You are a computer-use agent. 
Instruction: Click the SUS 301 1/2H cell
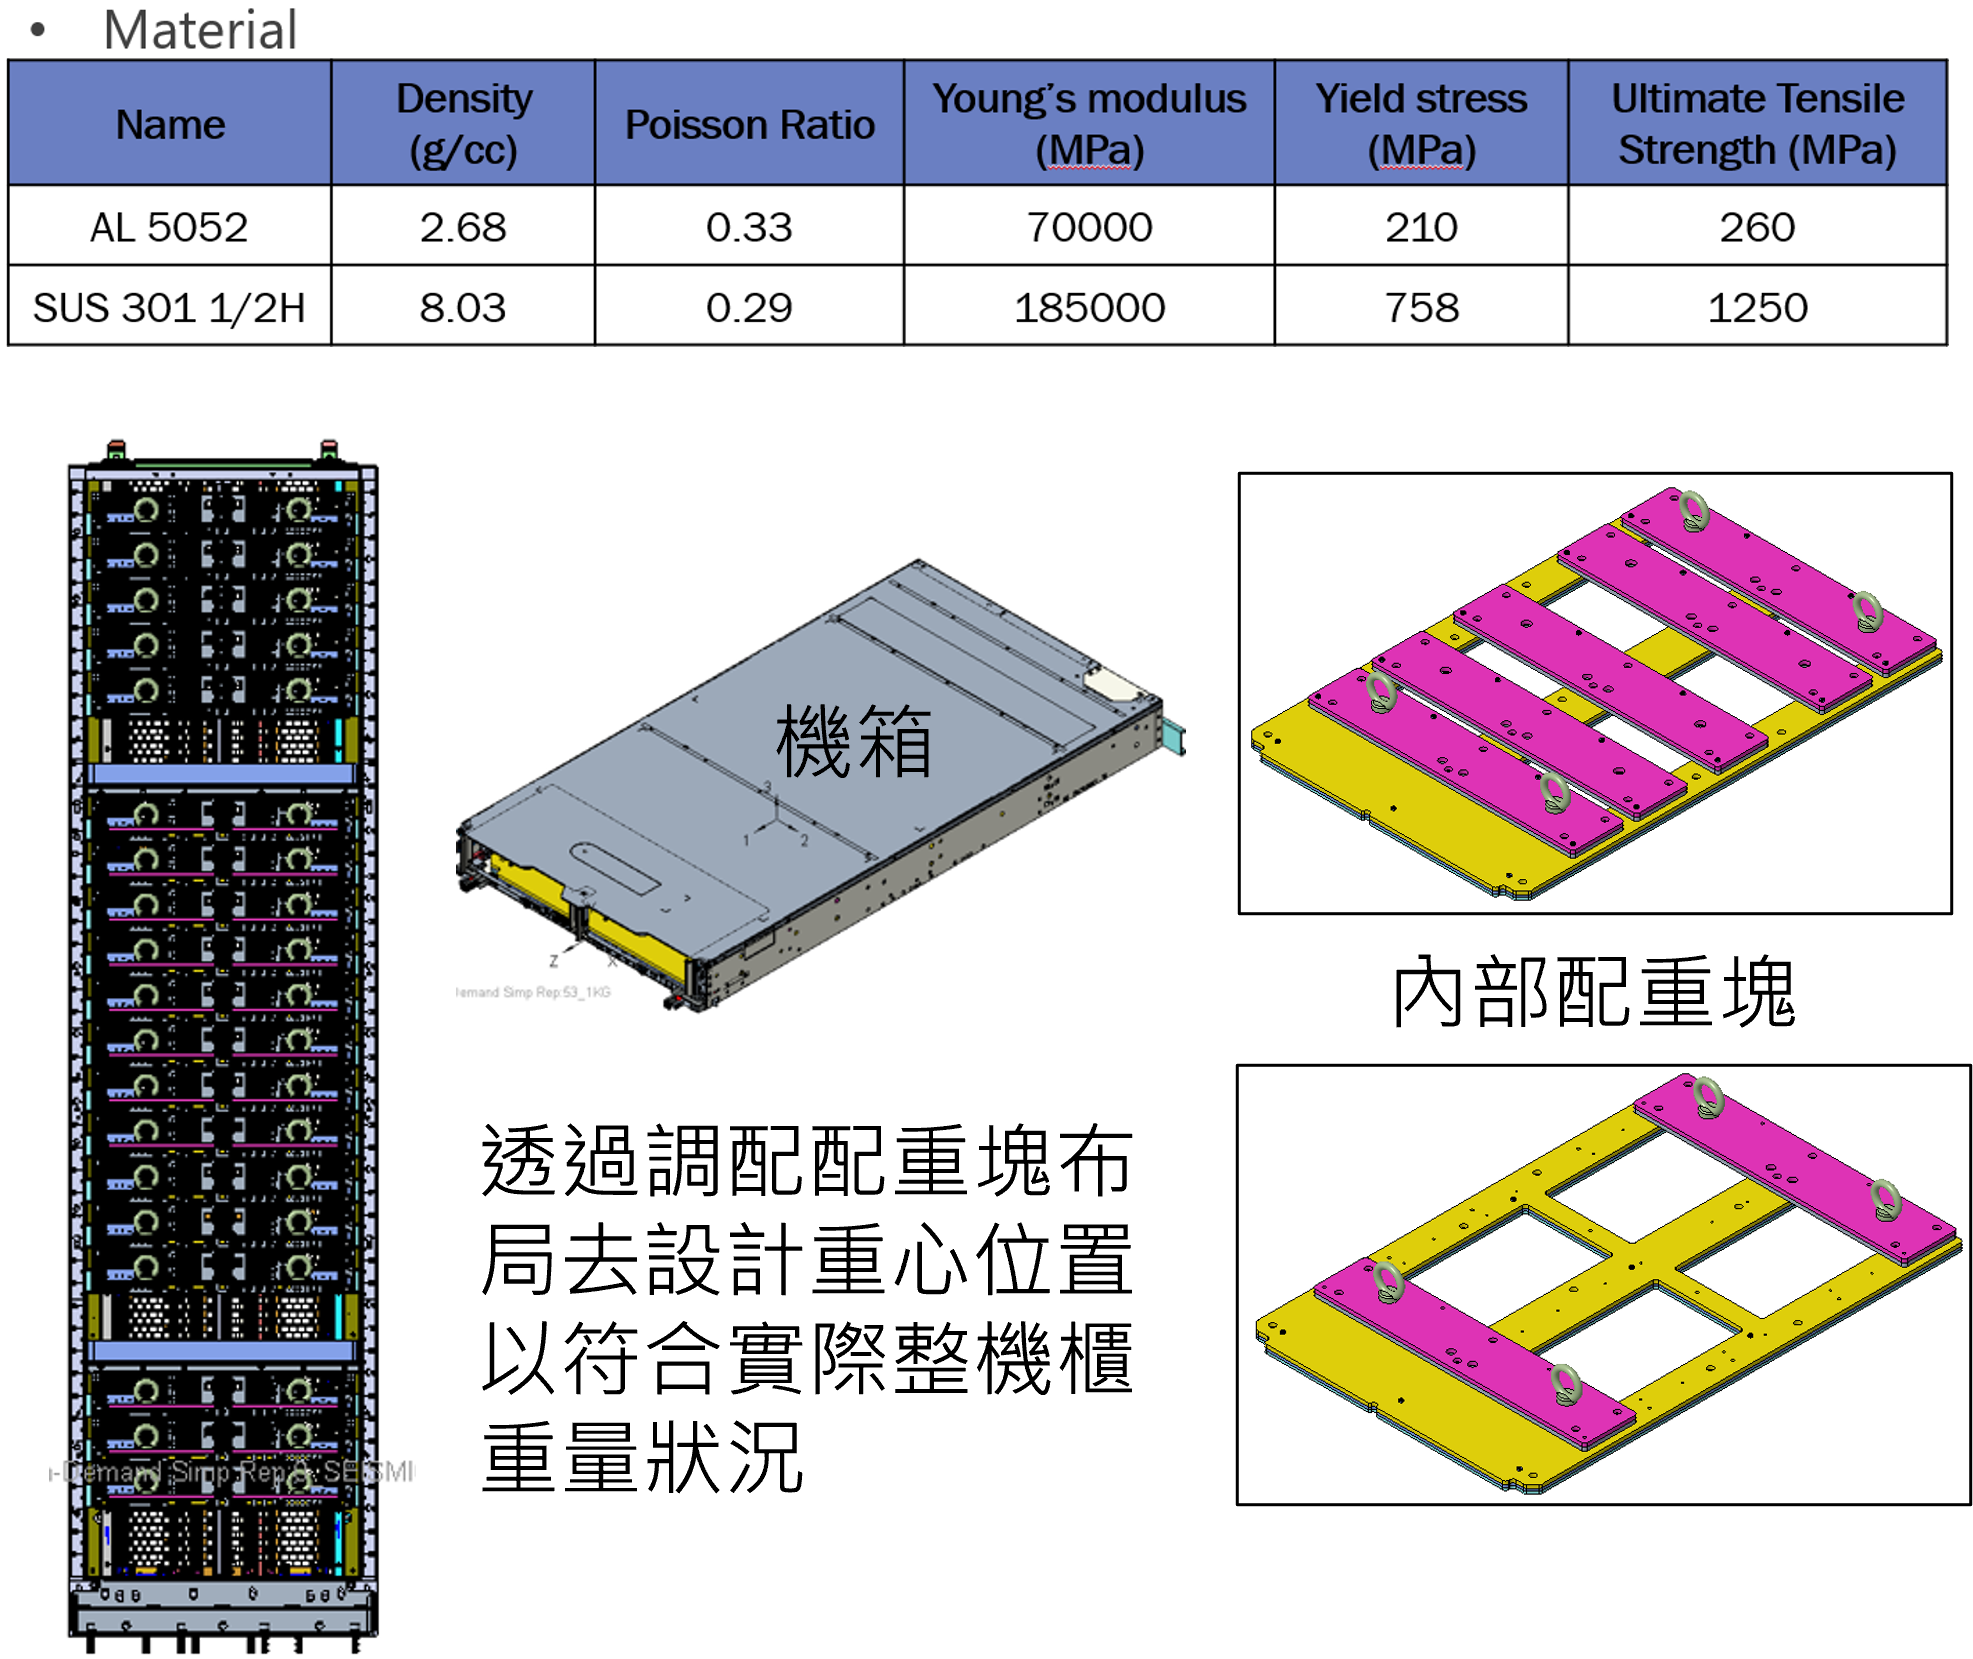pos(169,307)
